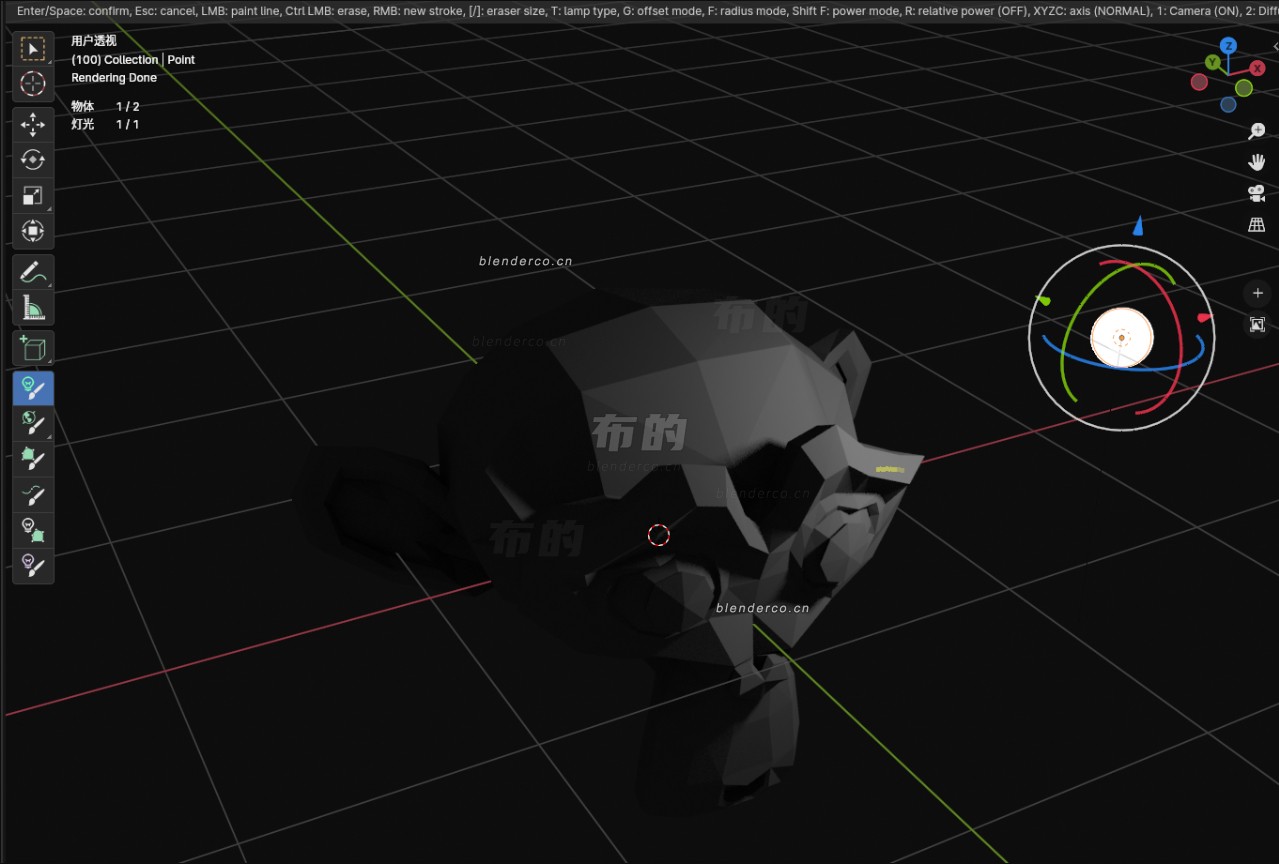Viewport: 1279px width, 864px height.
Task: Click the "Rendering Done" status text
Action: pyautogui.click(x=114, y=78)
